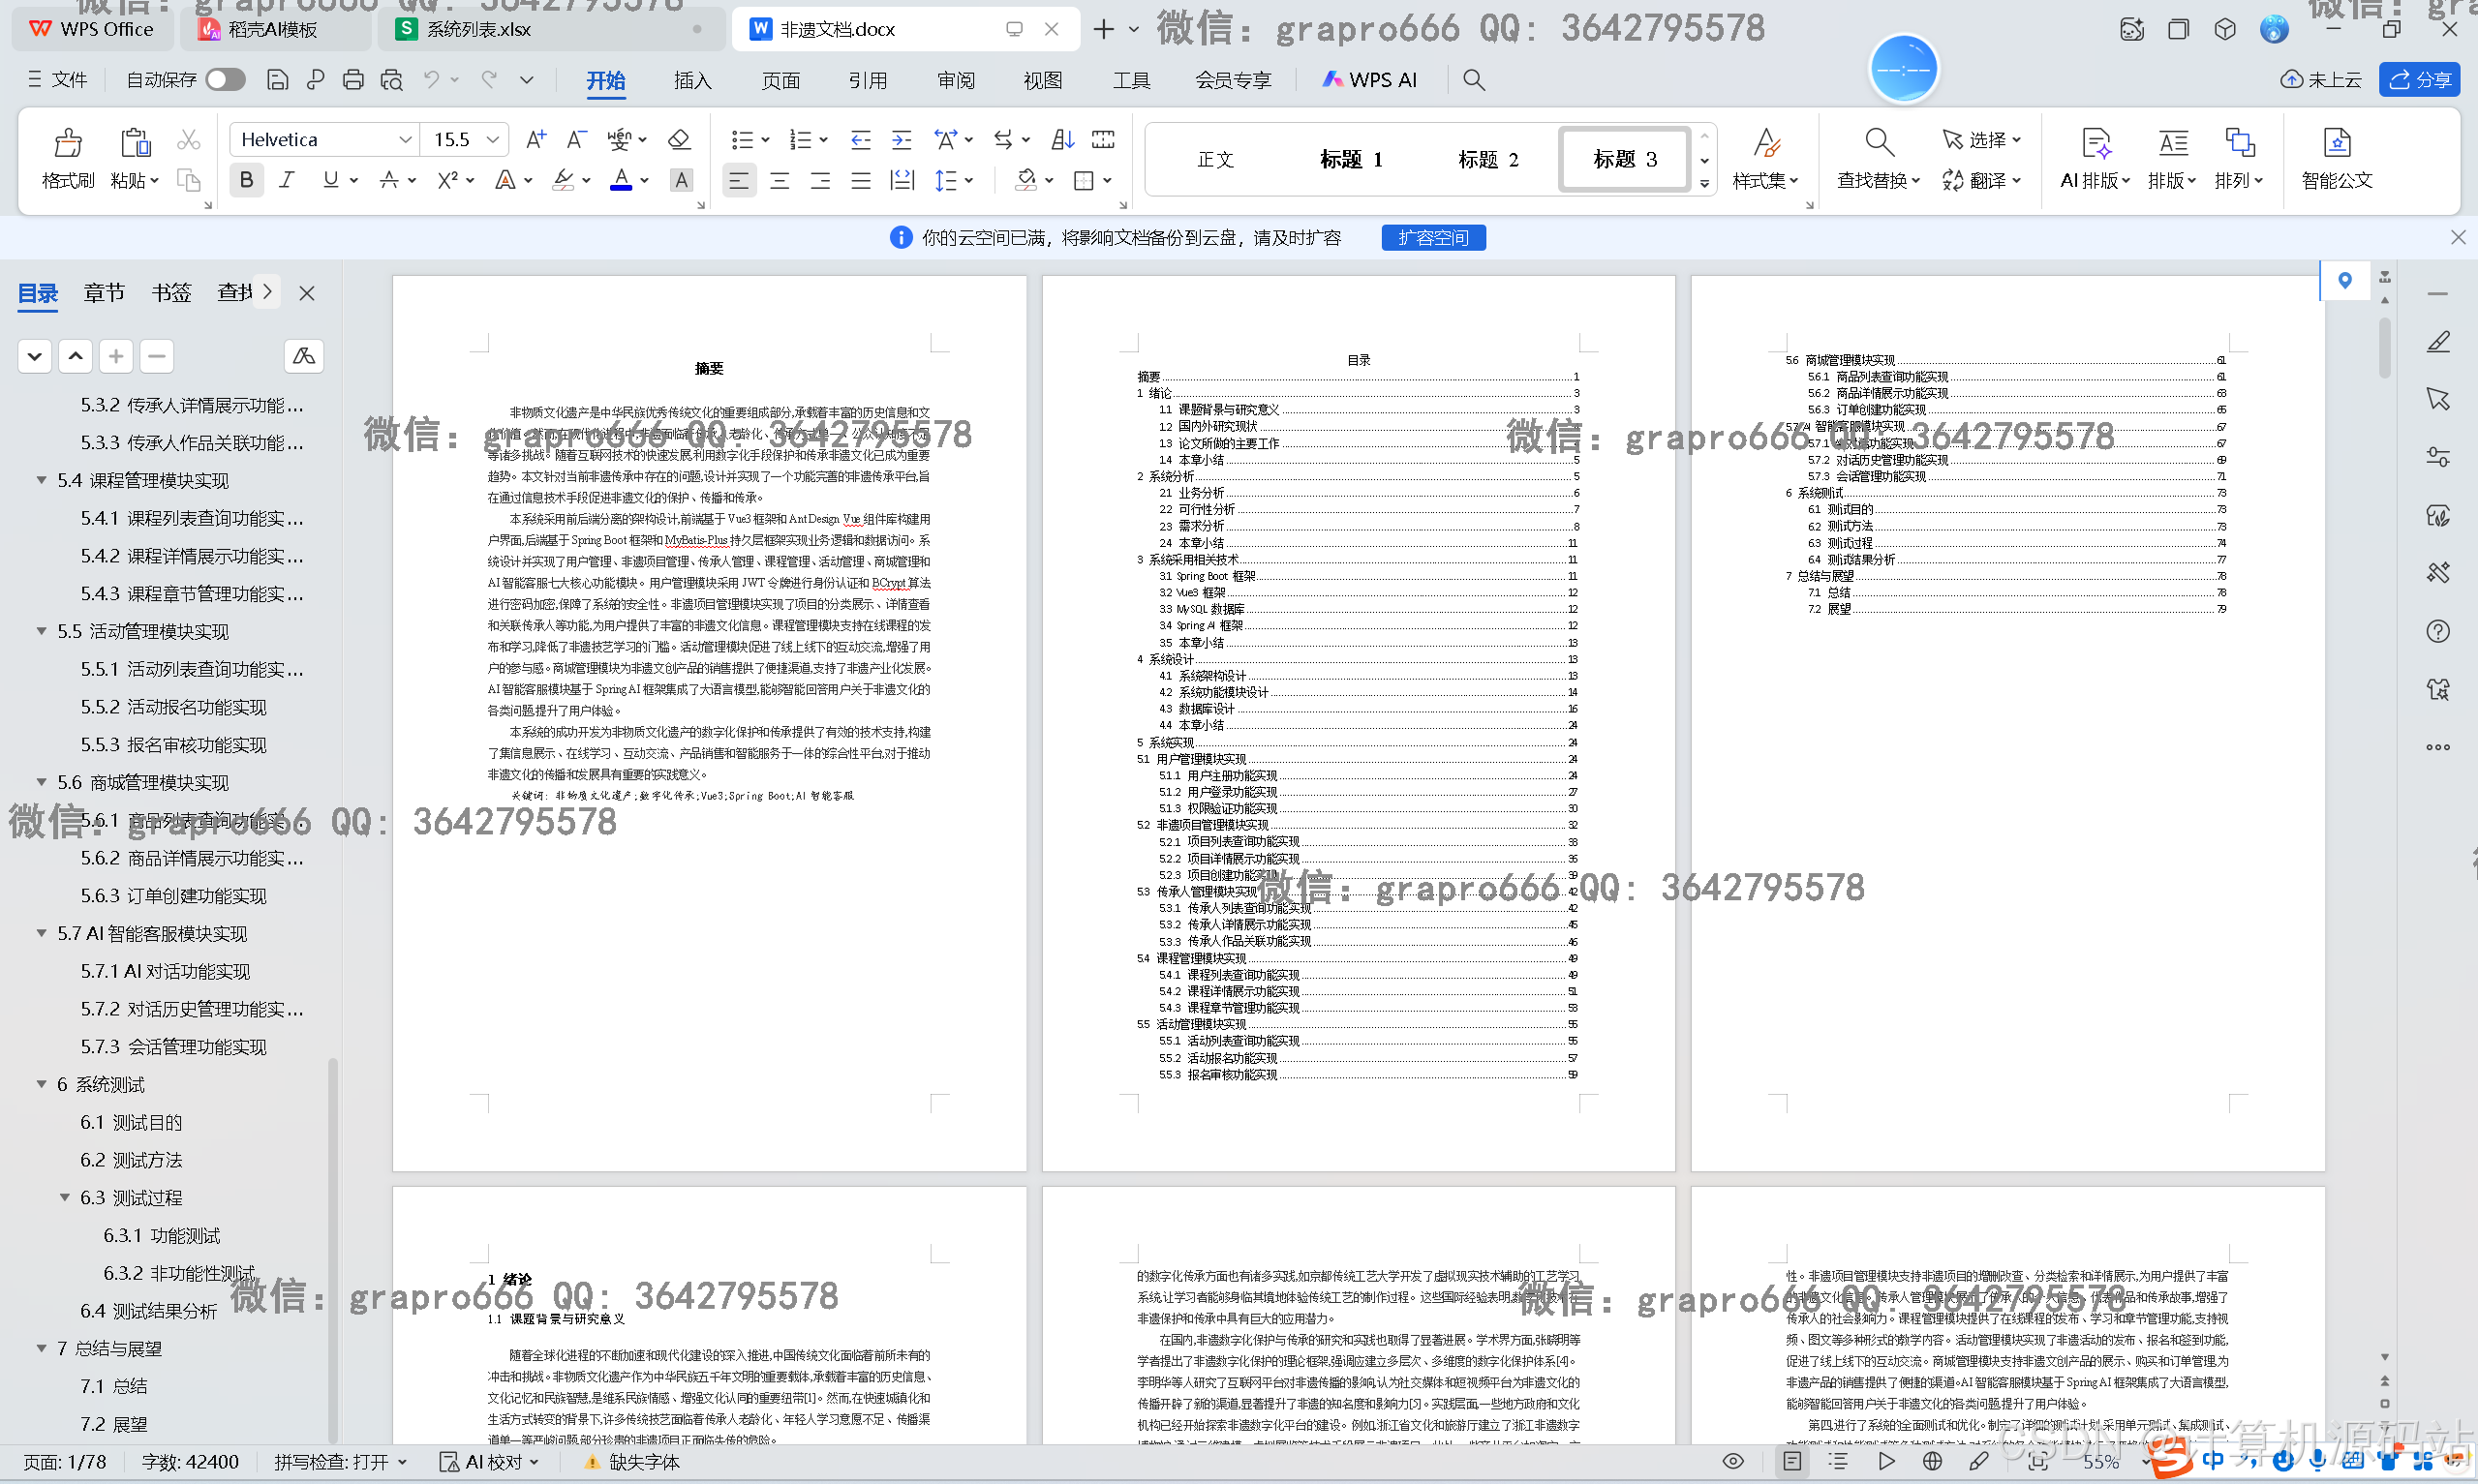Click the center align paragraph icon
The image size is (2478, 1484).
coord(779,180)
